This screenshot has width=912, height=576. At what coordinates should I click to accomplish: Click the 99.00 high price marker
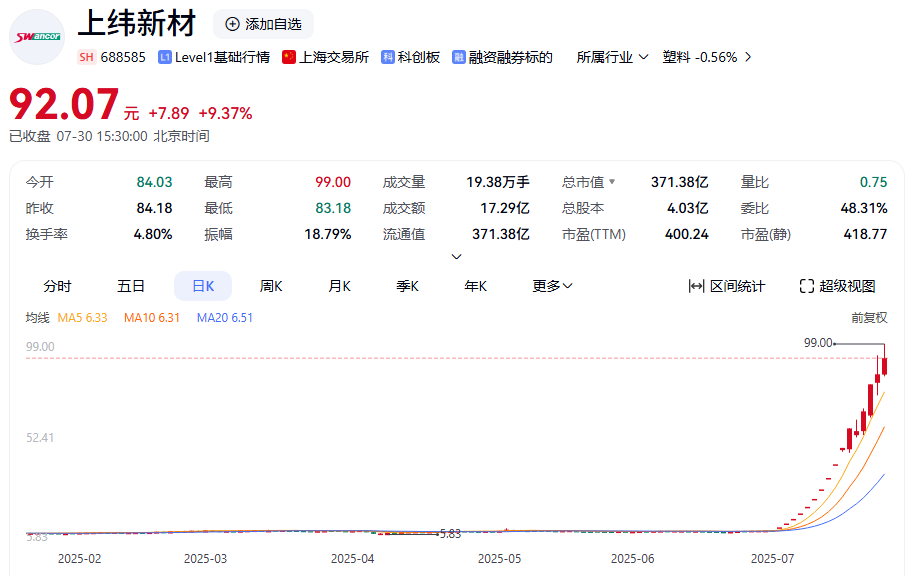(x=818, y=342)
